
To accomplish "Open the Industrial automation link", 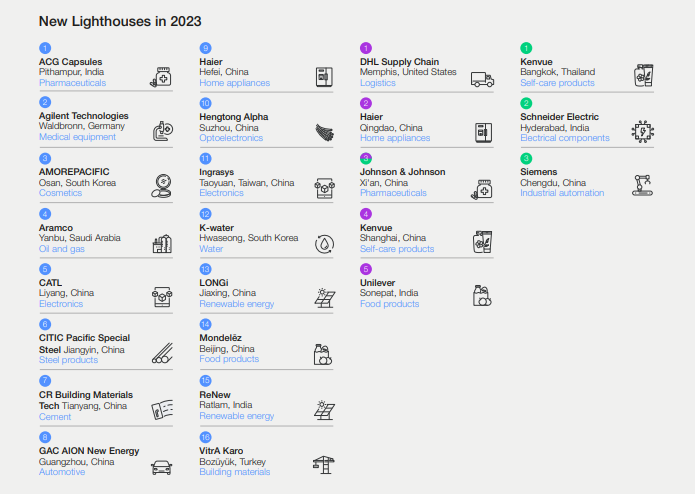I will click(x=562, y=193).
